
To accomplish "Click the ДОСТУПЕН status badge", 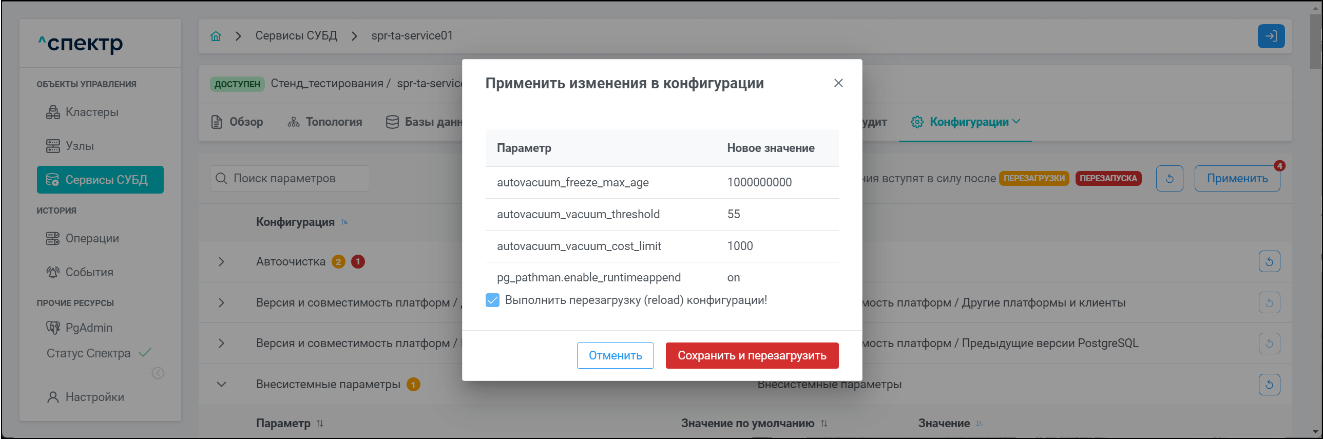I will pos(237,83).
